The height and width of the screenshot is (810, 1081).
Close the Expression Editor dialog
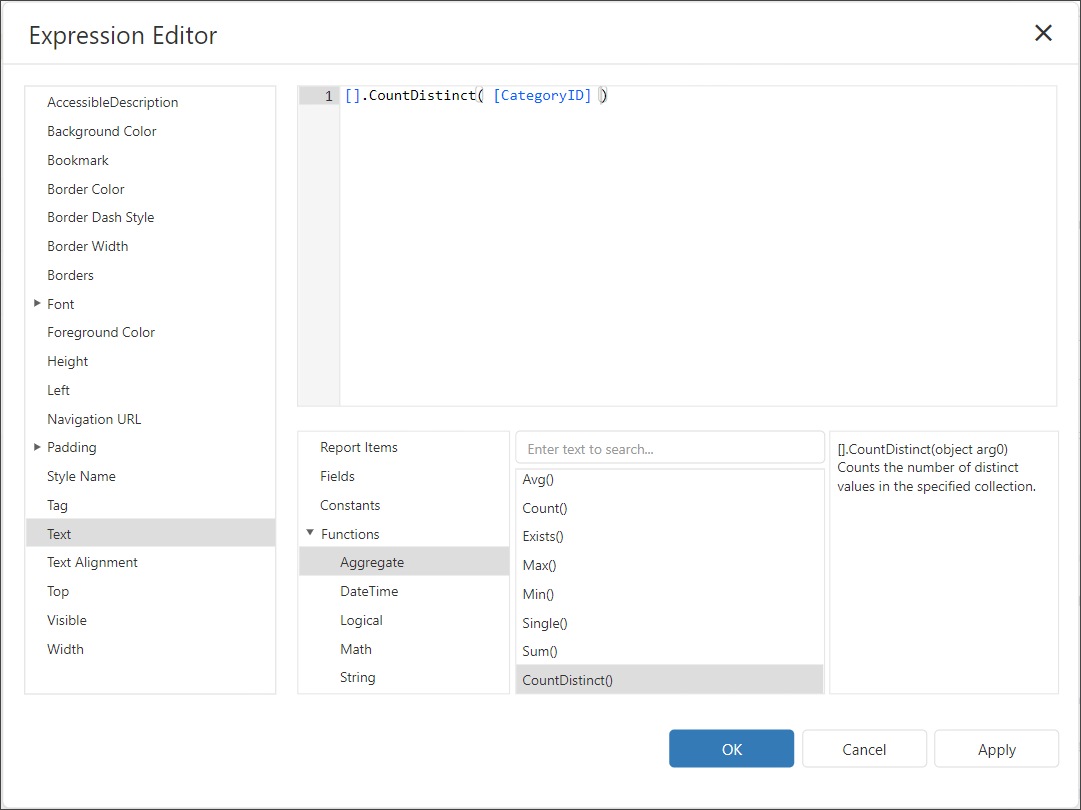pyautogui.click(x=1043, y=33)
